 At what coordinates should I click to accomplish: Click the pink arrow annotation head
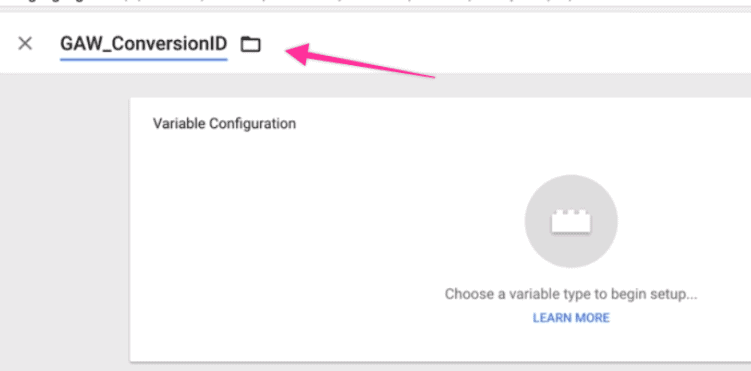coord(298,54)
